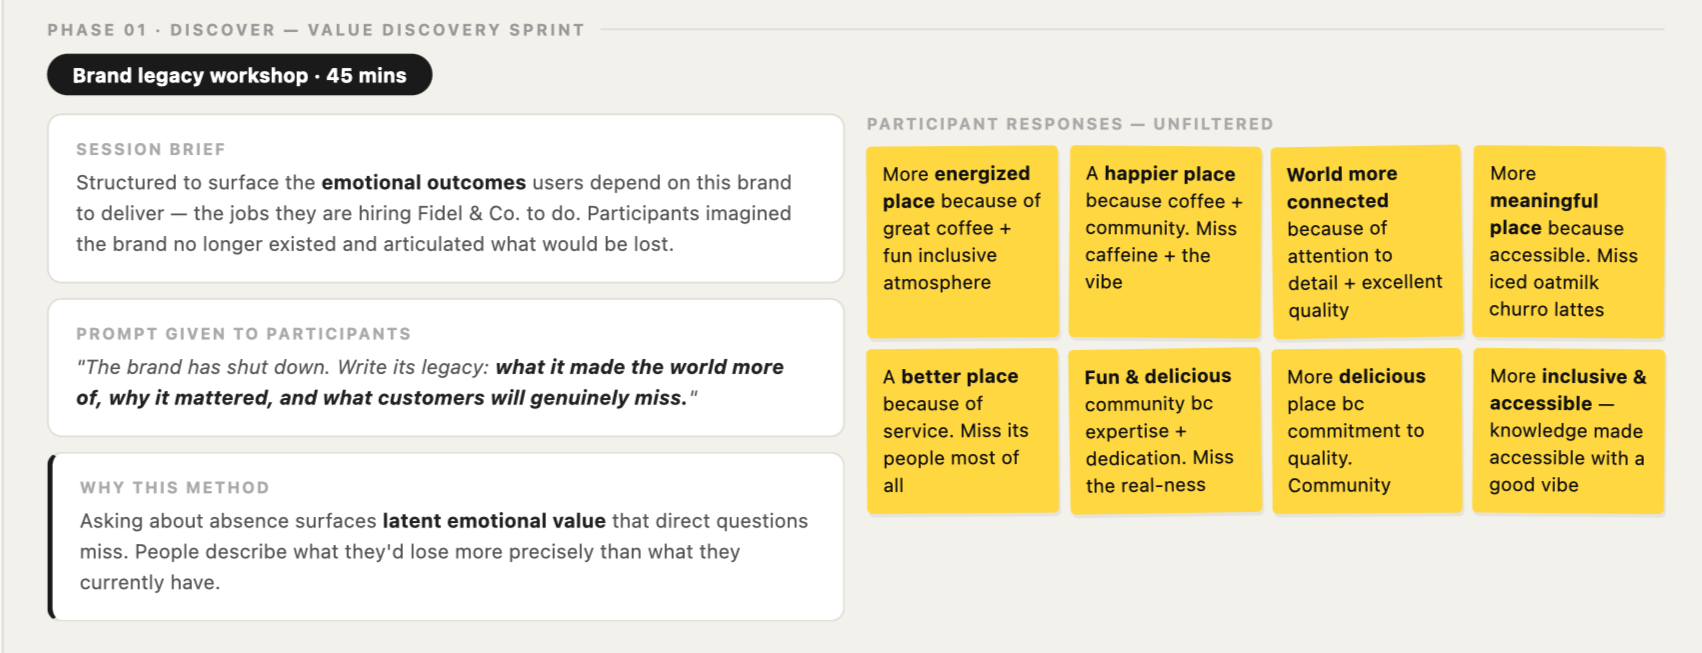Click the A better place sticky note

coord(962,431)
